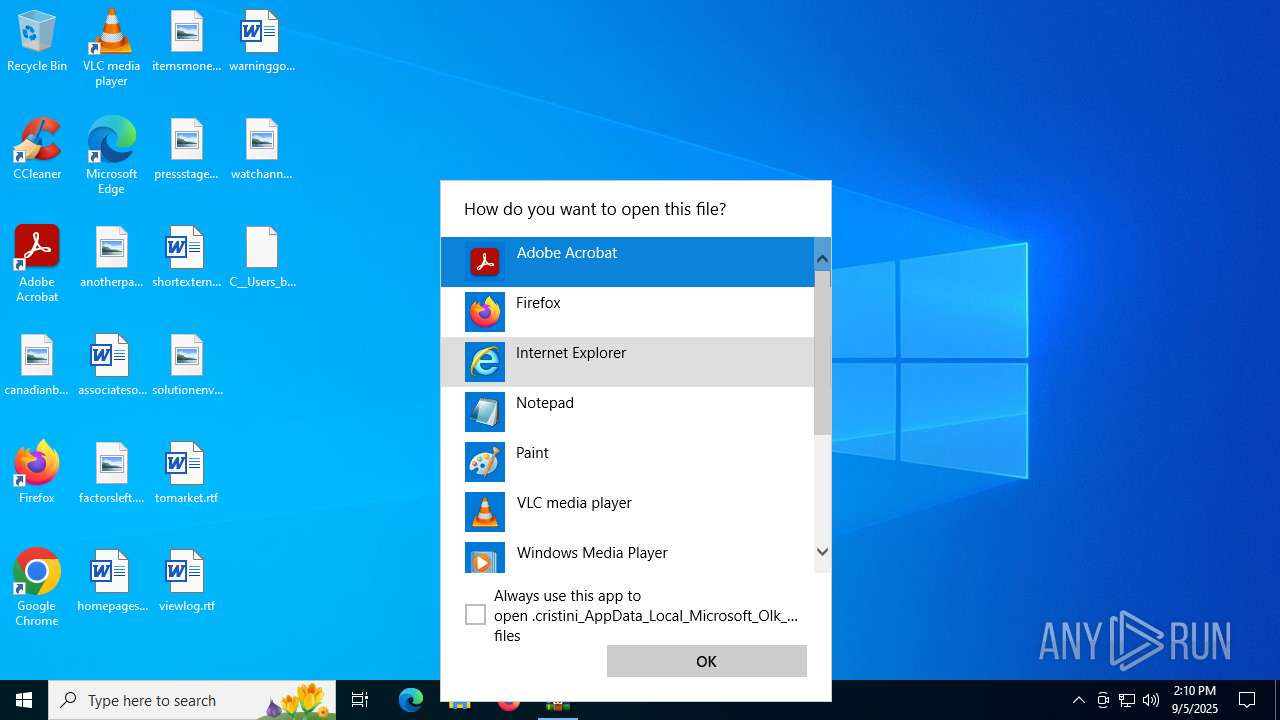Select the warninggo... Word document on the desktop

point(261,42)
